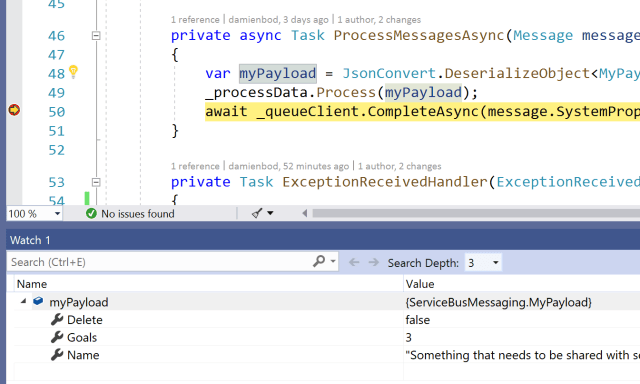Image resolution: width=640 pixels, height=384 pixels.
Task: Click the '1 reference' CodeLens above ProcessMessagesAsync
Action: click(x=195, y=20)
